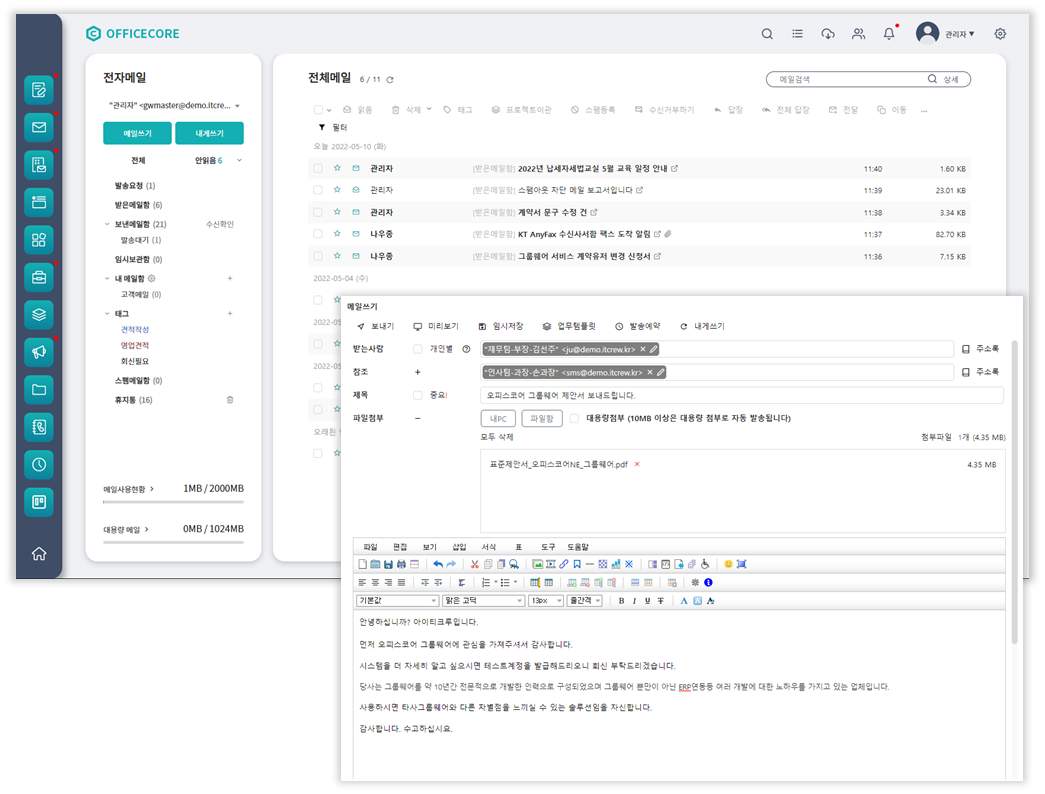
Task: Collapse the 보낸메일함 folder
Action: pyautogui.click(x=107, y=224)
